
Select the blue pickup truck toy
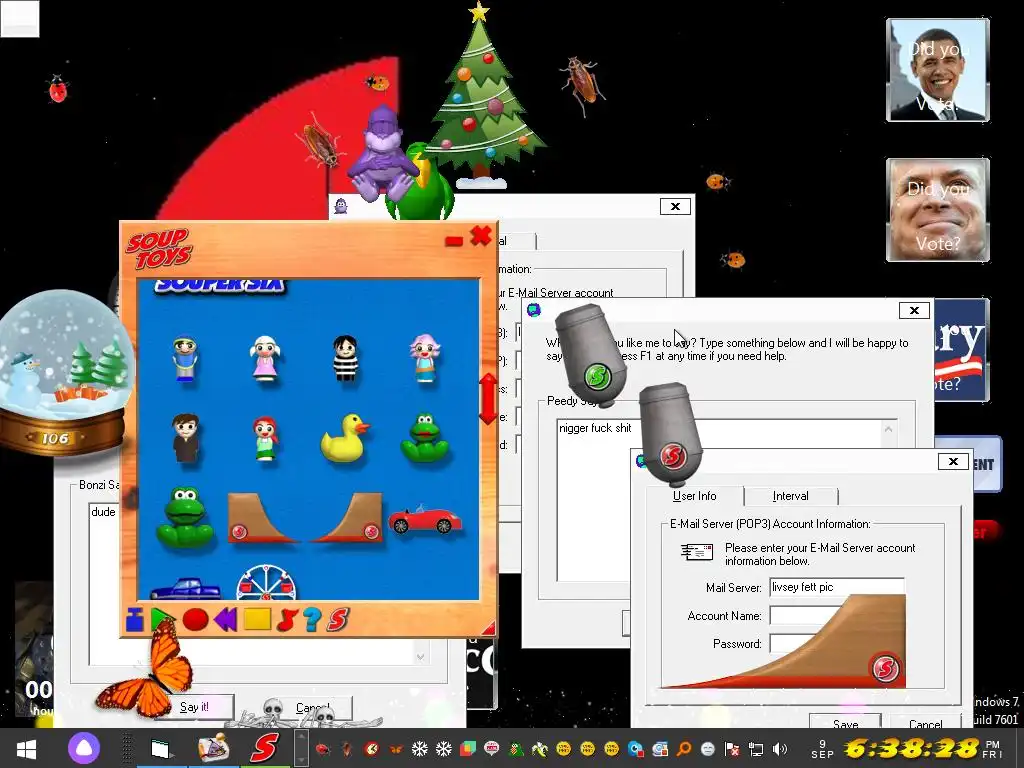(186, 588)
